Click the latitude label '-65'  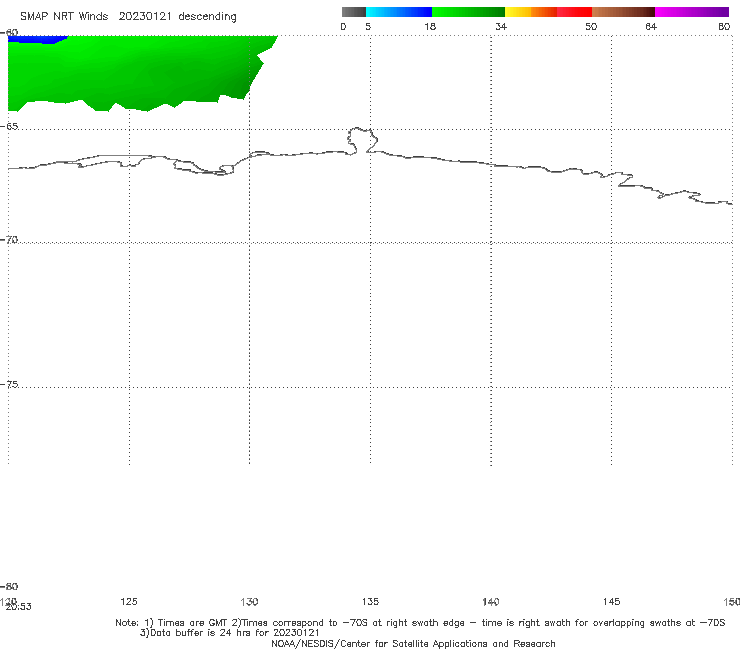coord(9,127)
